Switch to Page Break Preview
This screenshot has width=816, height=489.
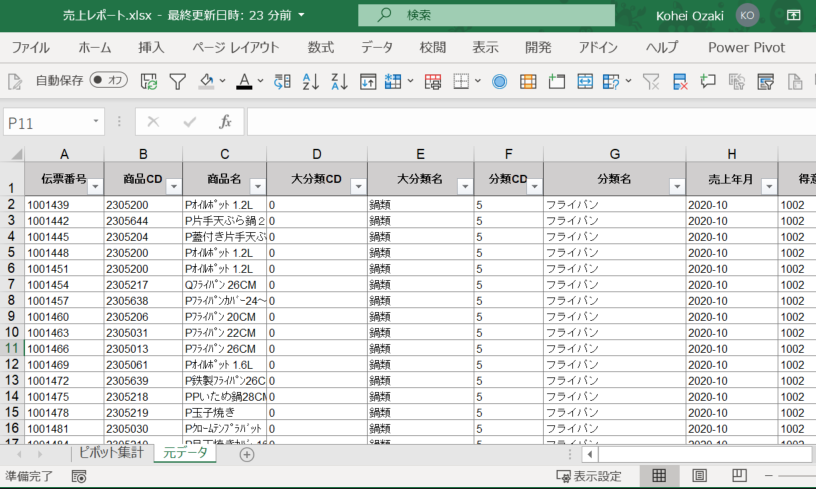(739, 475)
